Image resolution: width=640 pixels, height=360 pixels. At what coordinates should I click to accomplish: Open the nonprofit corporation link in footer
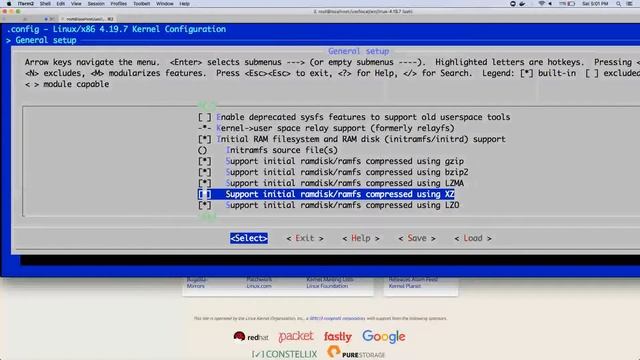coord(337,318)
